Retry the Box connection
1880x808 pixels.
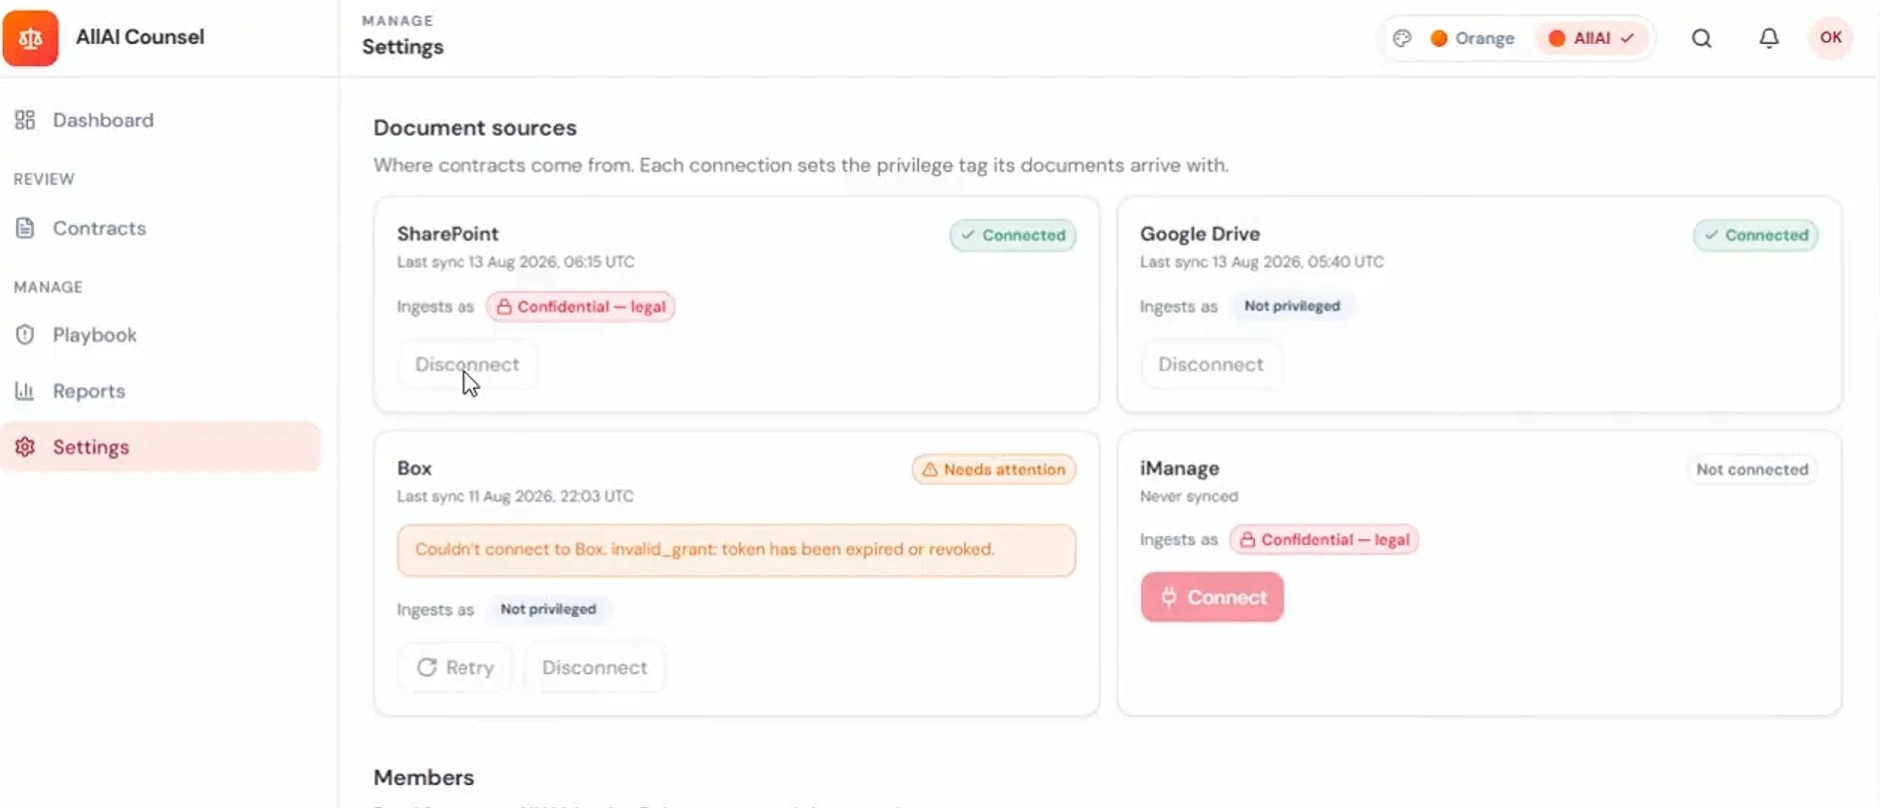[455, 667]
